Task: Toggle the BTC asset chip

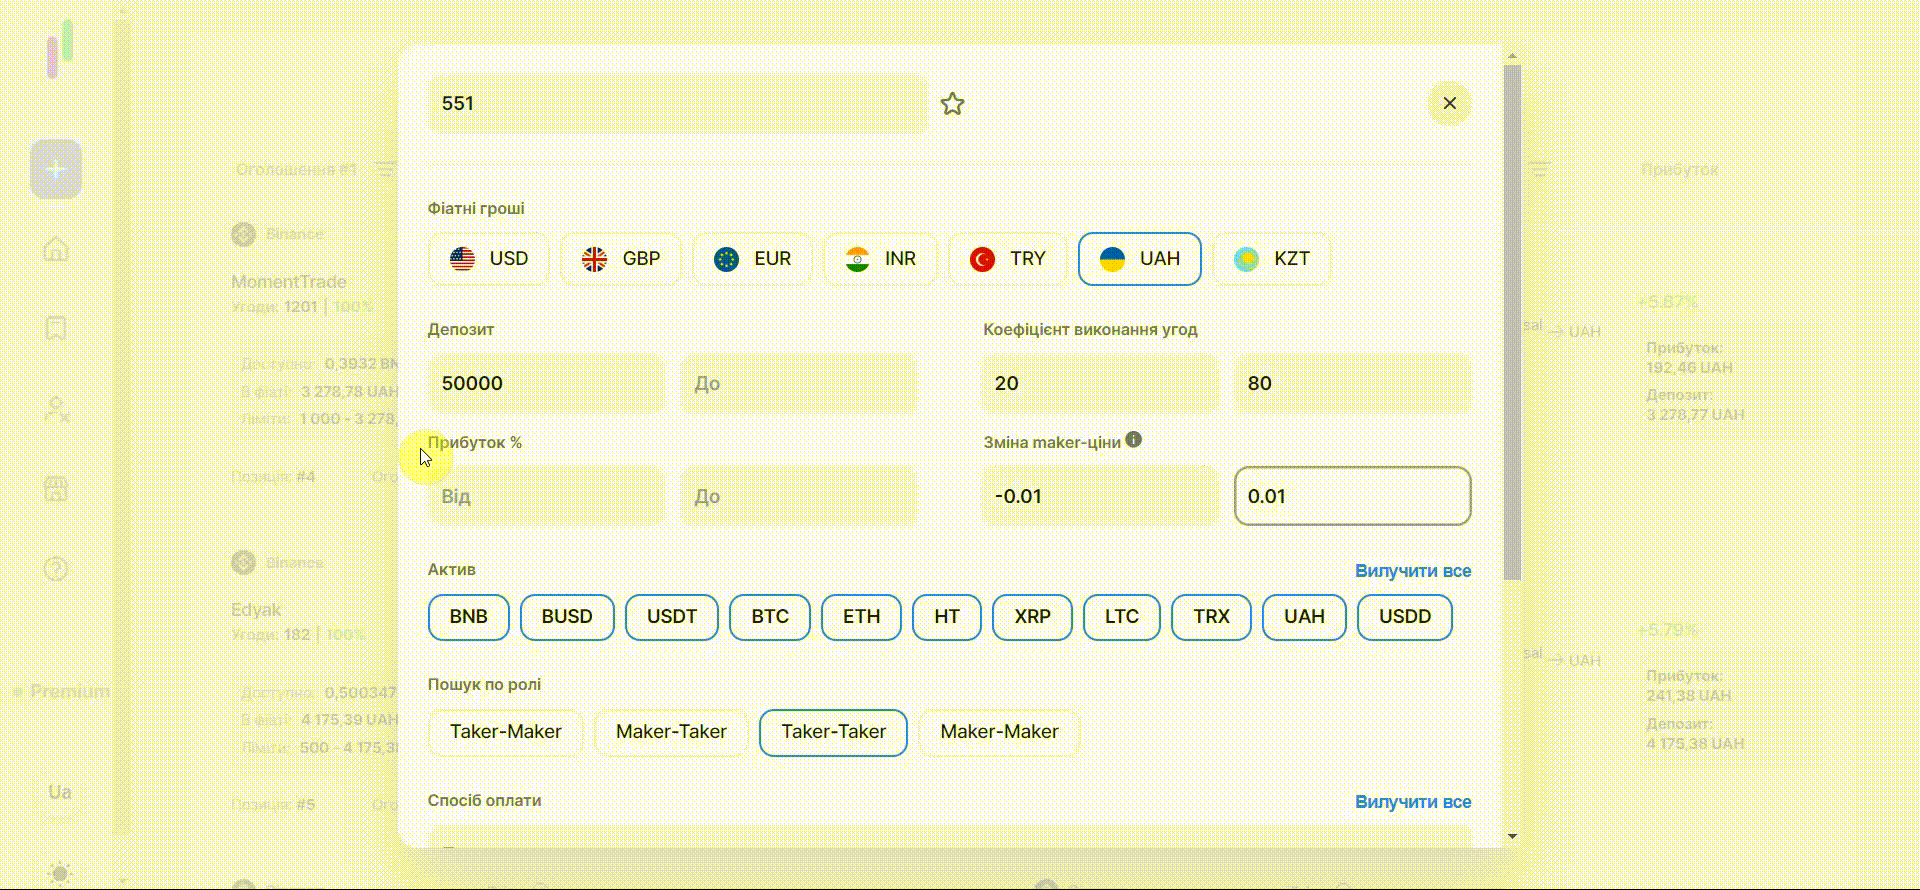Action: (x=770, y=617)
